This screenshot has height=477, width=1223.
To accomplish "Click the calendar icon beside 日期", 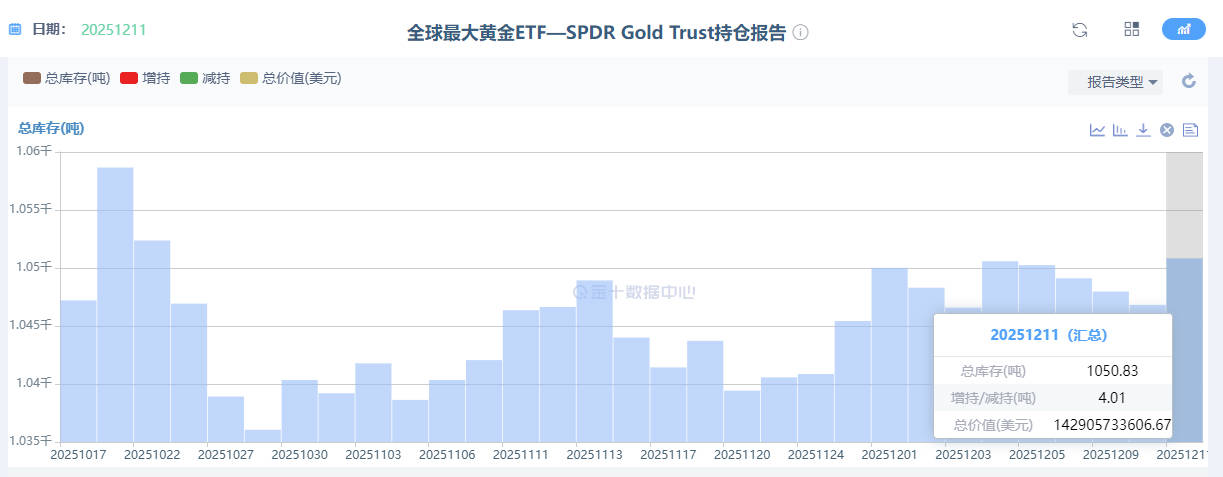I will pyautogui.click(x=15, y=30).
